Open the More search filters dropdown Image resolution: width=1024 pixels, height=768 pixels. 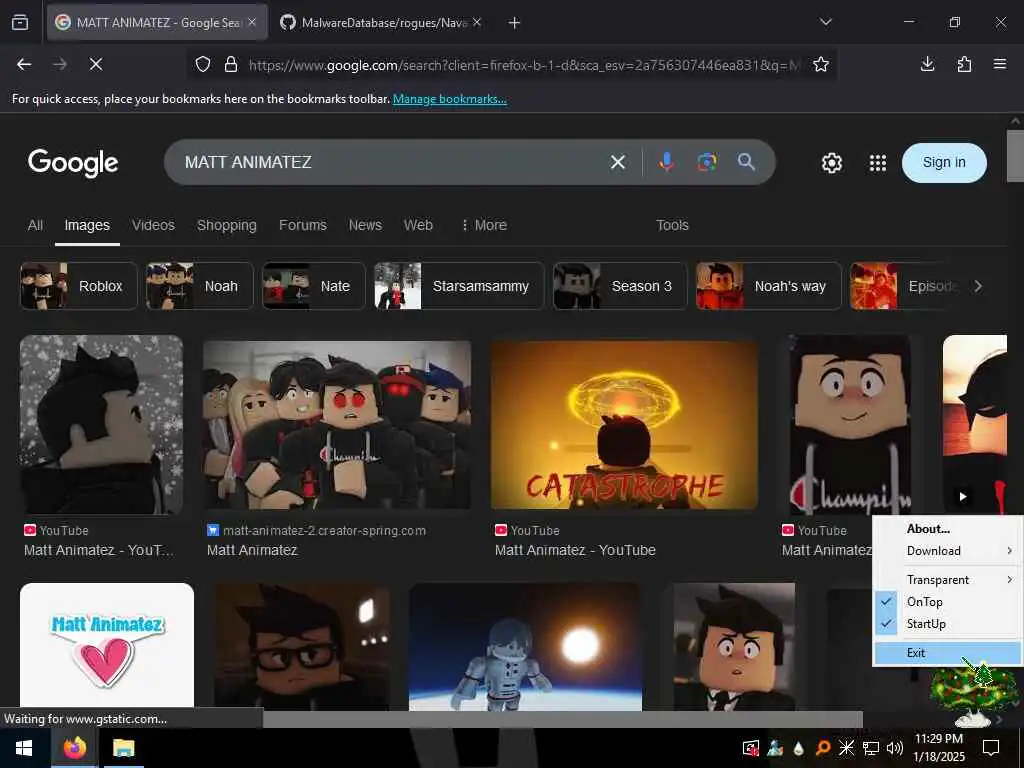(x=484, y=225)
